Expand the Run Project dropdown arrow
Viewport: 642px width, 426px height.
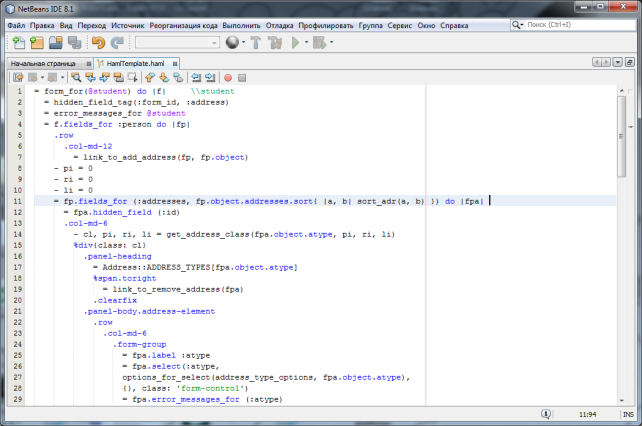point(306,42)
